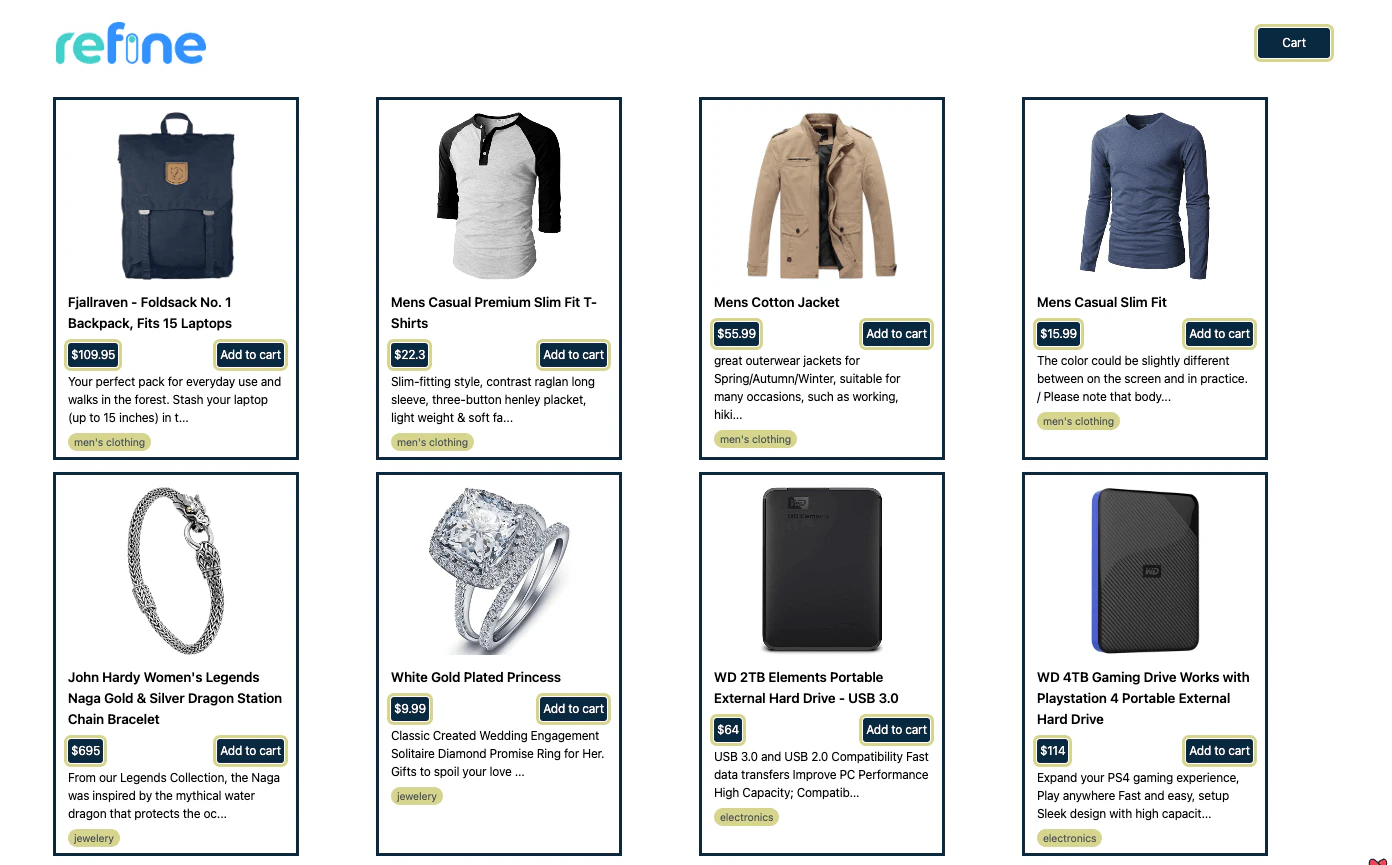Add WD 2TB Elements drive to cart
1392x865 pixels.
tap(896, 730)
